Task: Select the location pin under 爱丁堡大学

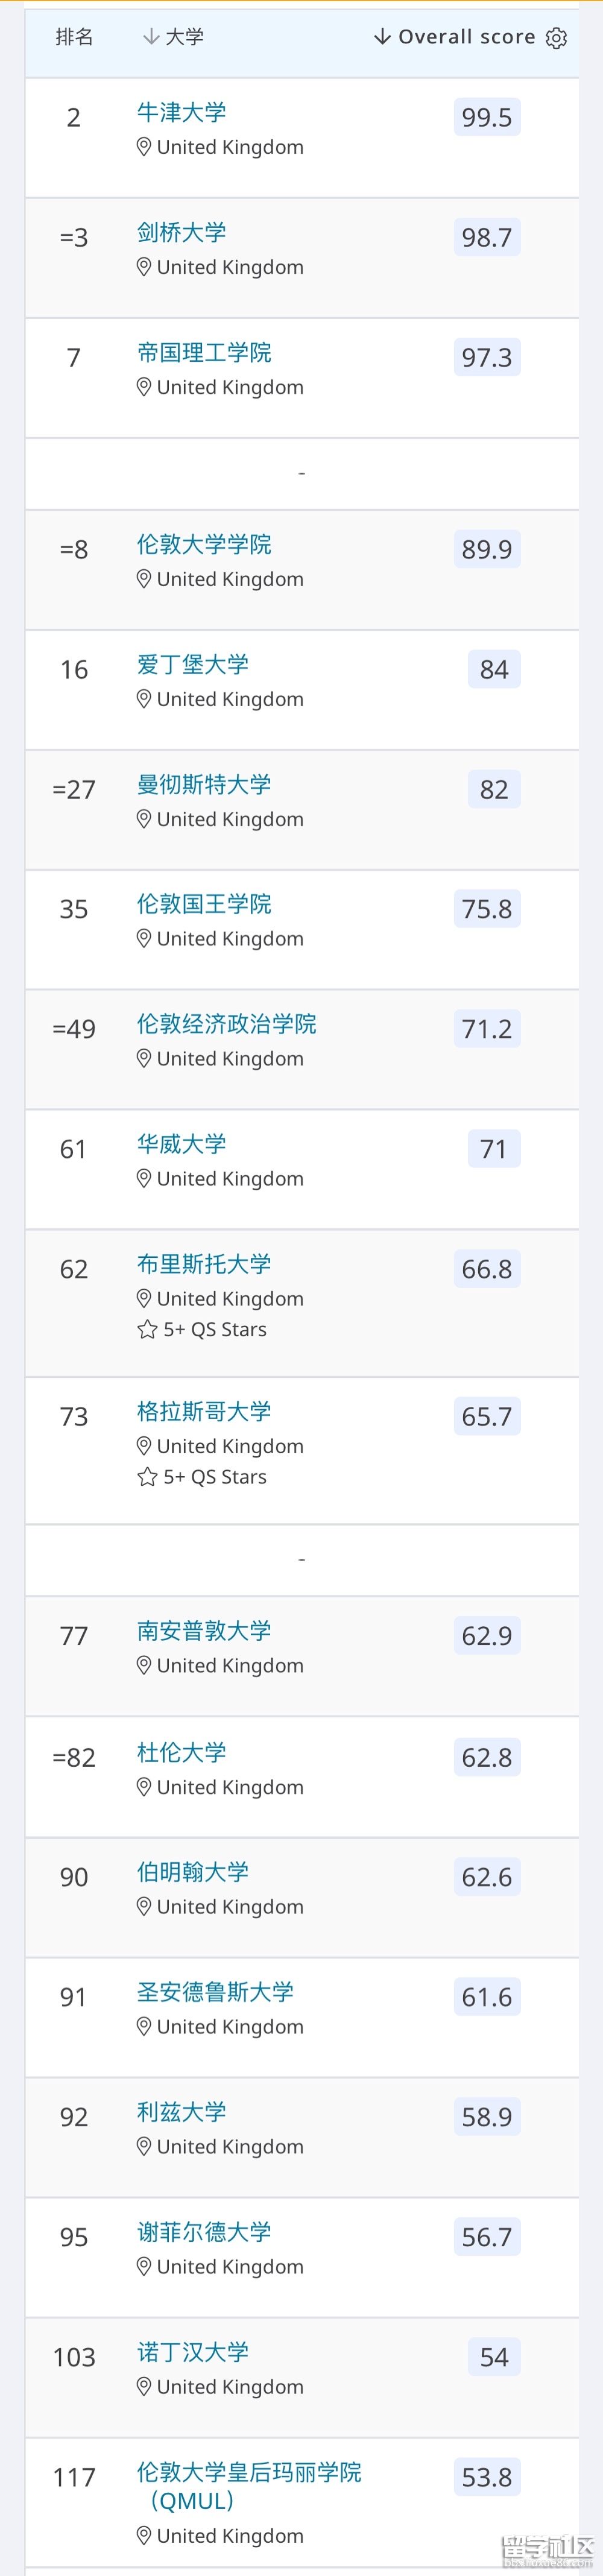Action: click(x=143, y=699)
